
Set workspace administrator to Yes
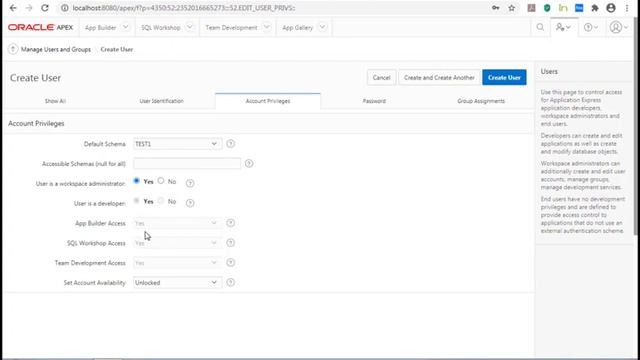point(137,181)
